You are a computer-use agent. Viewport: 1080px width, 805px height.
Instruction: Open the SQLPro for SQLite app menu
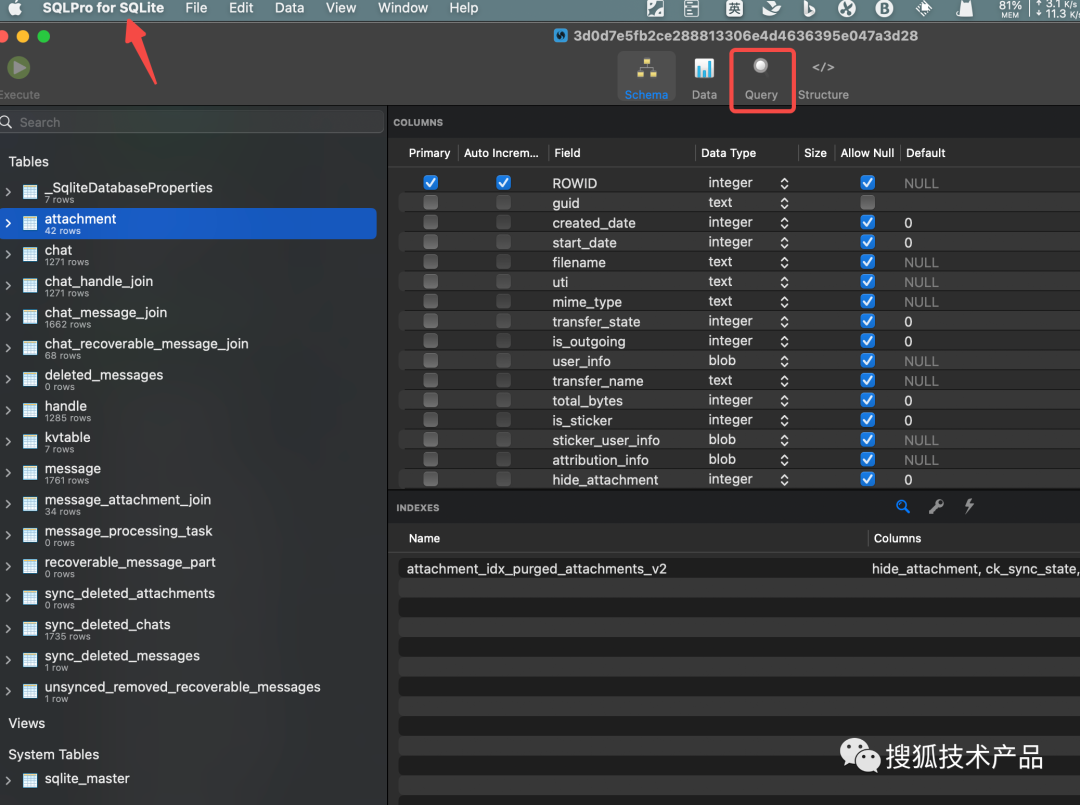coord(103,8)
